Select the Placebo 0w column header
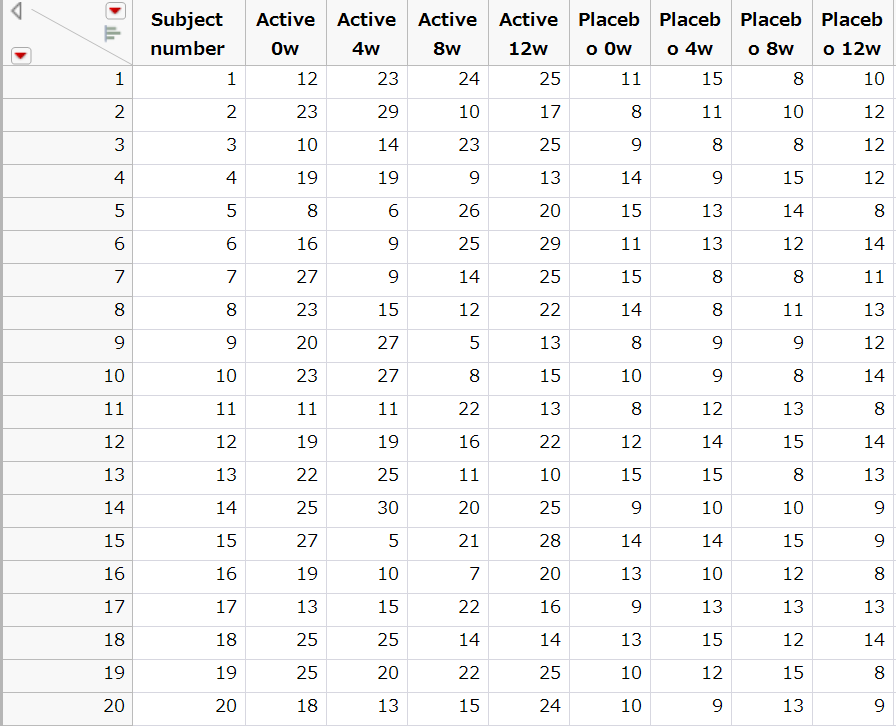 [x=608, y=32]
